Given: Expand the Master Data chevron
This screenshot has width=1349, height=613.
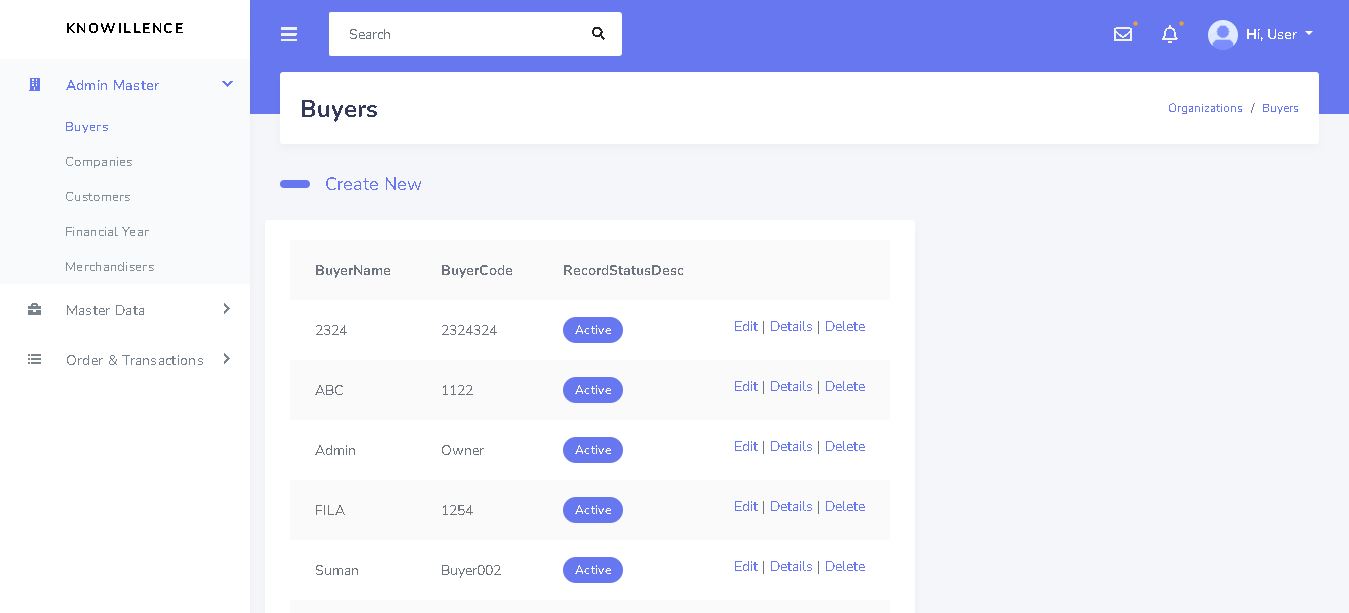Looking at the screenshot, I should pos(226,309).
